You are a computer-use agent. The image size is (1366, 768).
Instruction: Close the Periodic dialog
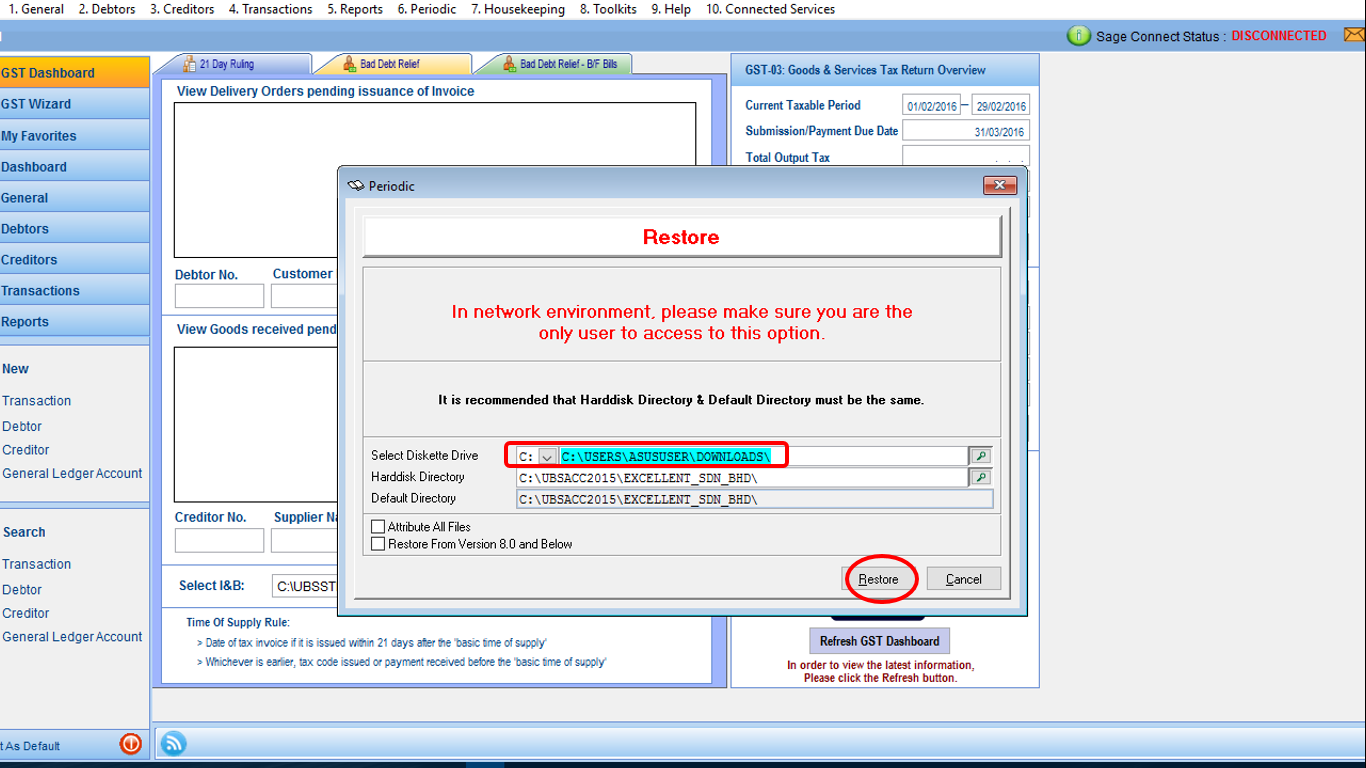tap(1000, 185)
